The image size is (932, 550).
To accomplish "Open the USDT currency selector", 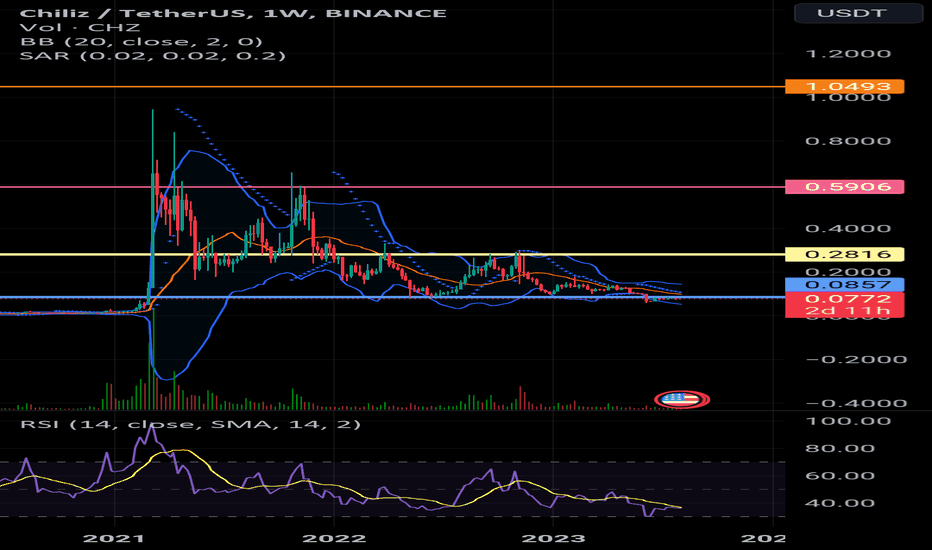I will [858, 12].
